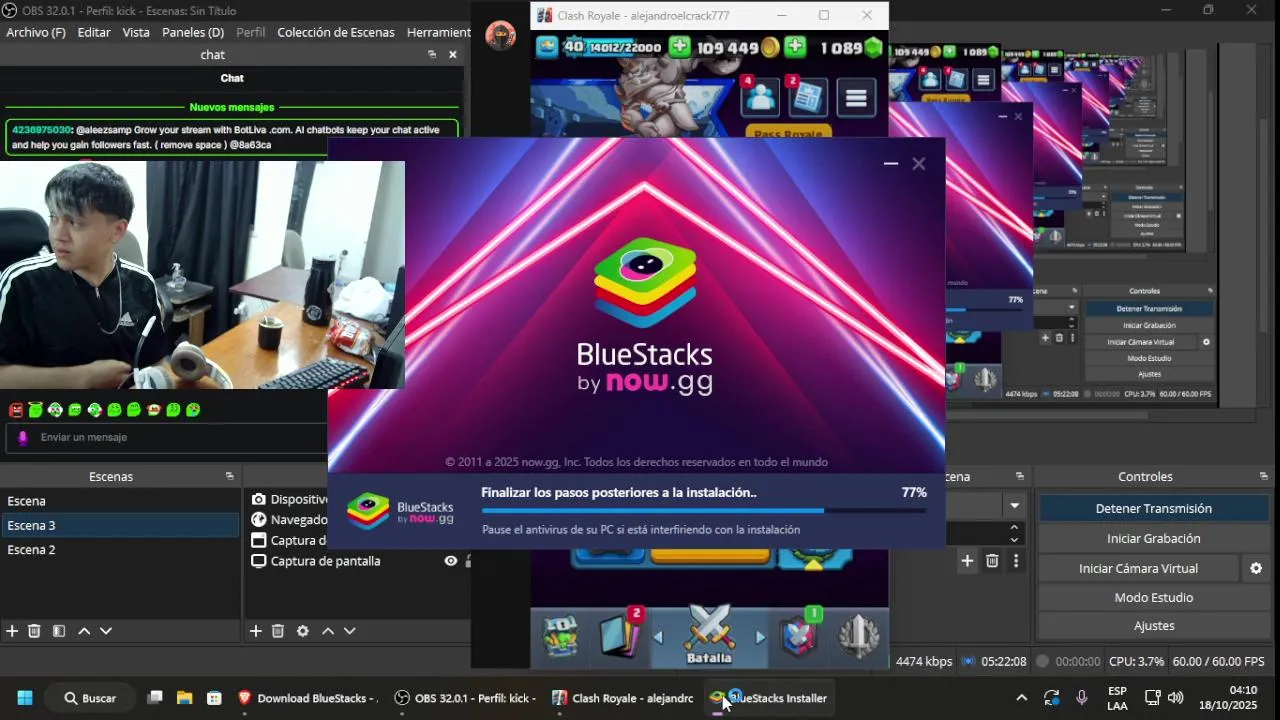The image size is (1280, 720).
Task: Click the purple emote icon in chat input
Action: tap(23, 437)
